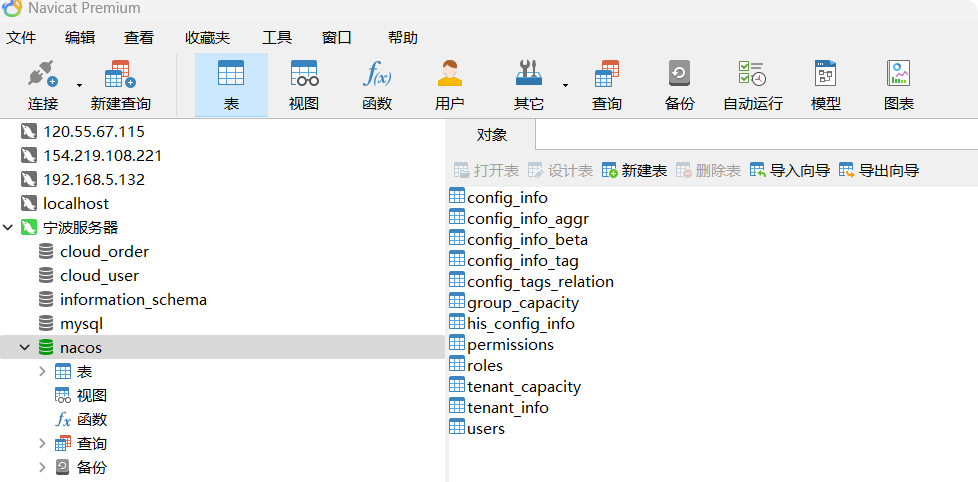The image size is (978, 482).
Task: Click the 新建表 button
Action: [634, 170]
